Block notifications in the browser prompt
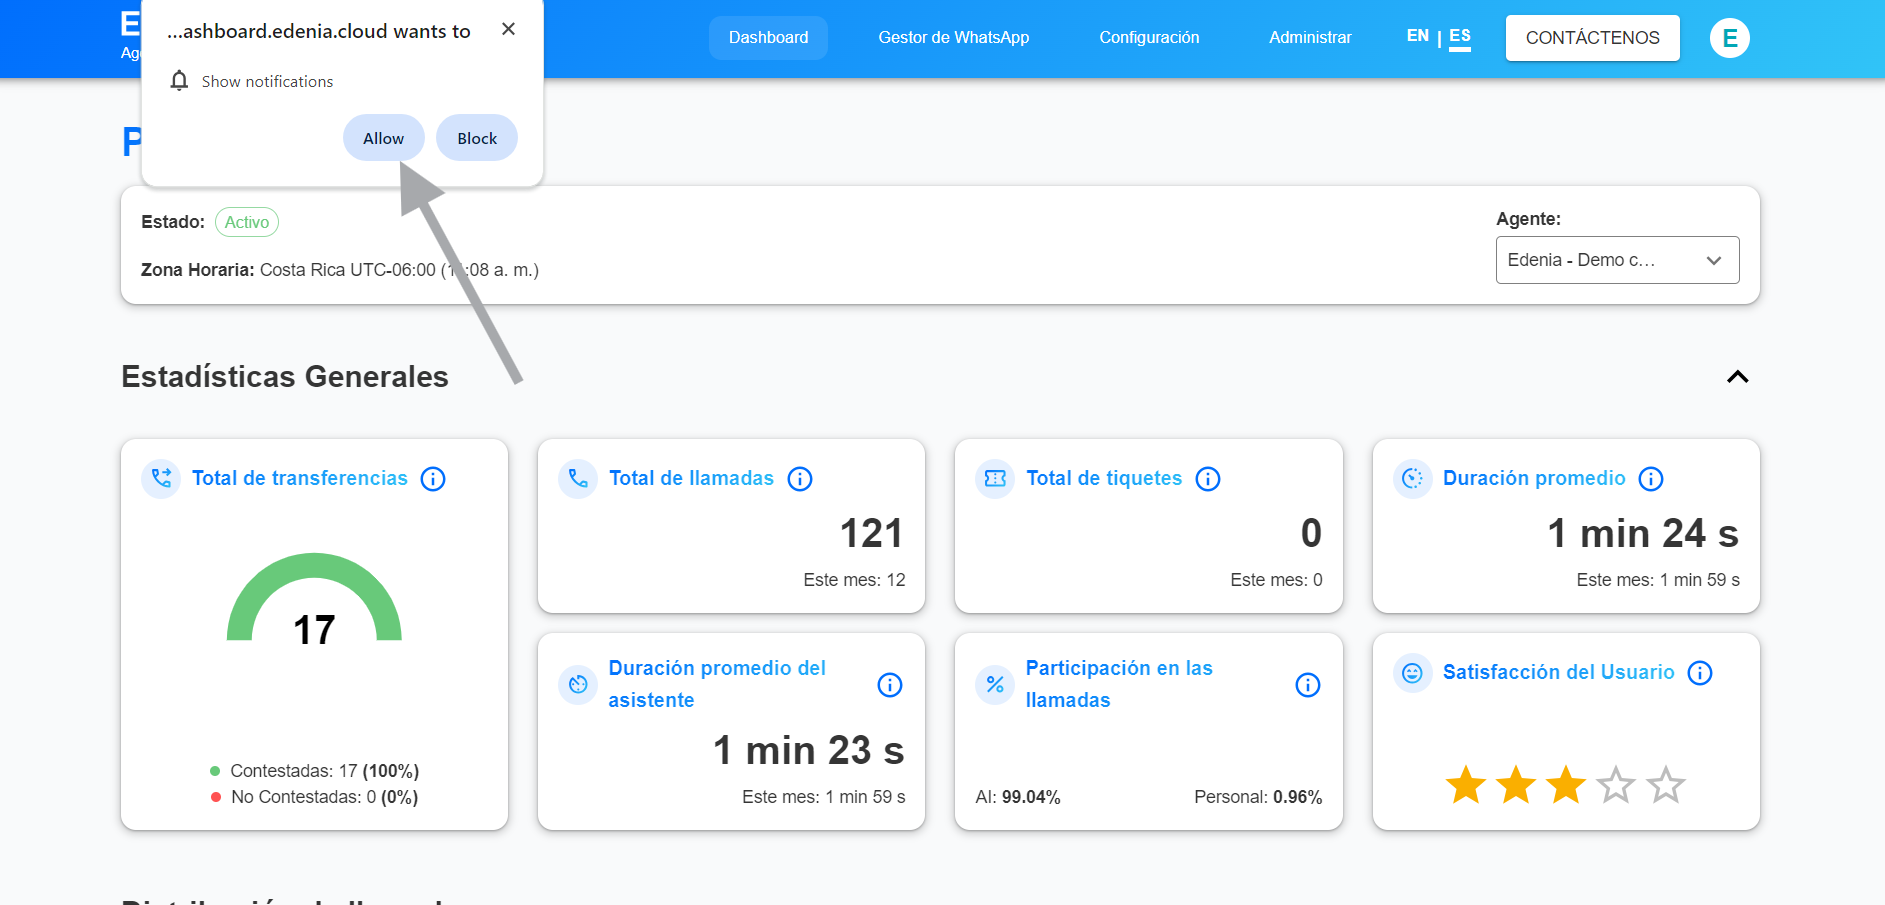The image size is (1885, 905). point(477,138)
